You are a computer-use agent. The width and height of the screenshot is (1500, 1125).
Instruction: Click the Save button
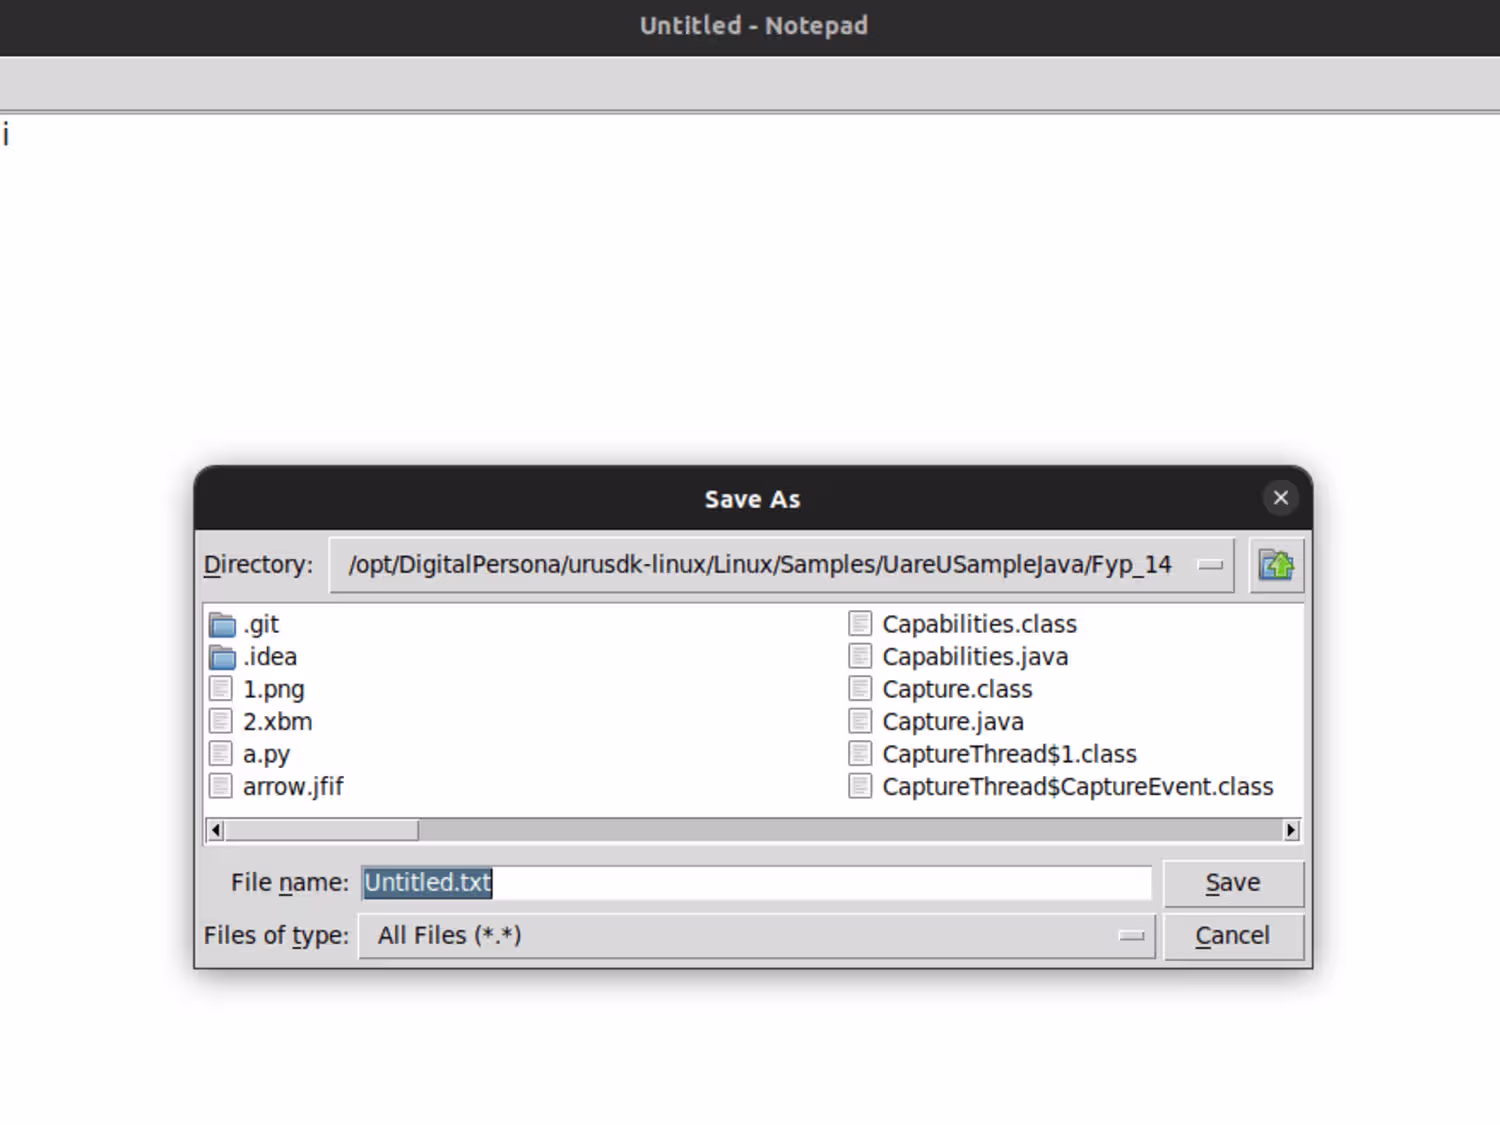pyautogui.click(x=1233, y=883)
